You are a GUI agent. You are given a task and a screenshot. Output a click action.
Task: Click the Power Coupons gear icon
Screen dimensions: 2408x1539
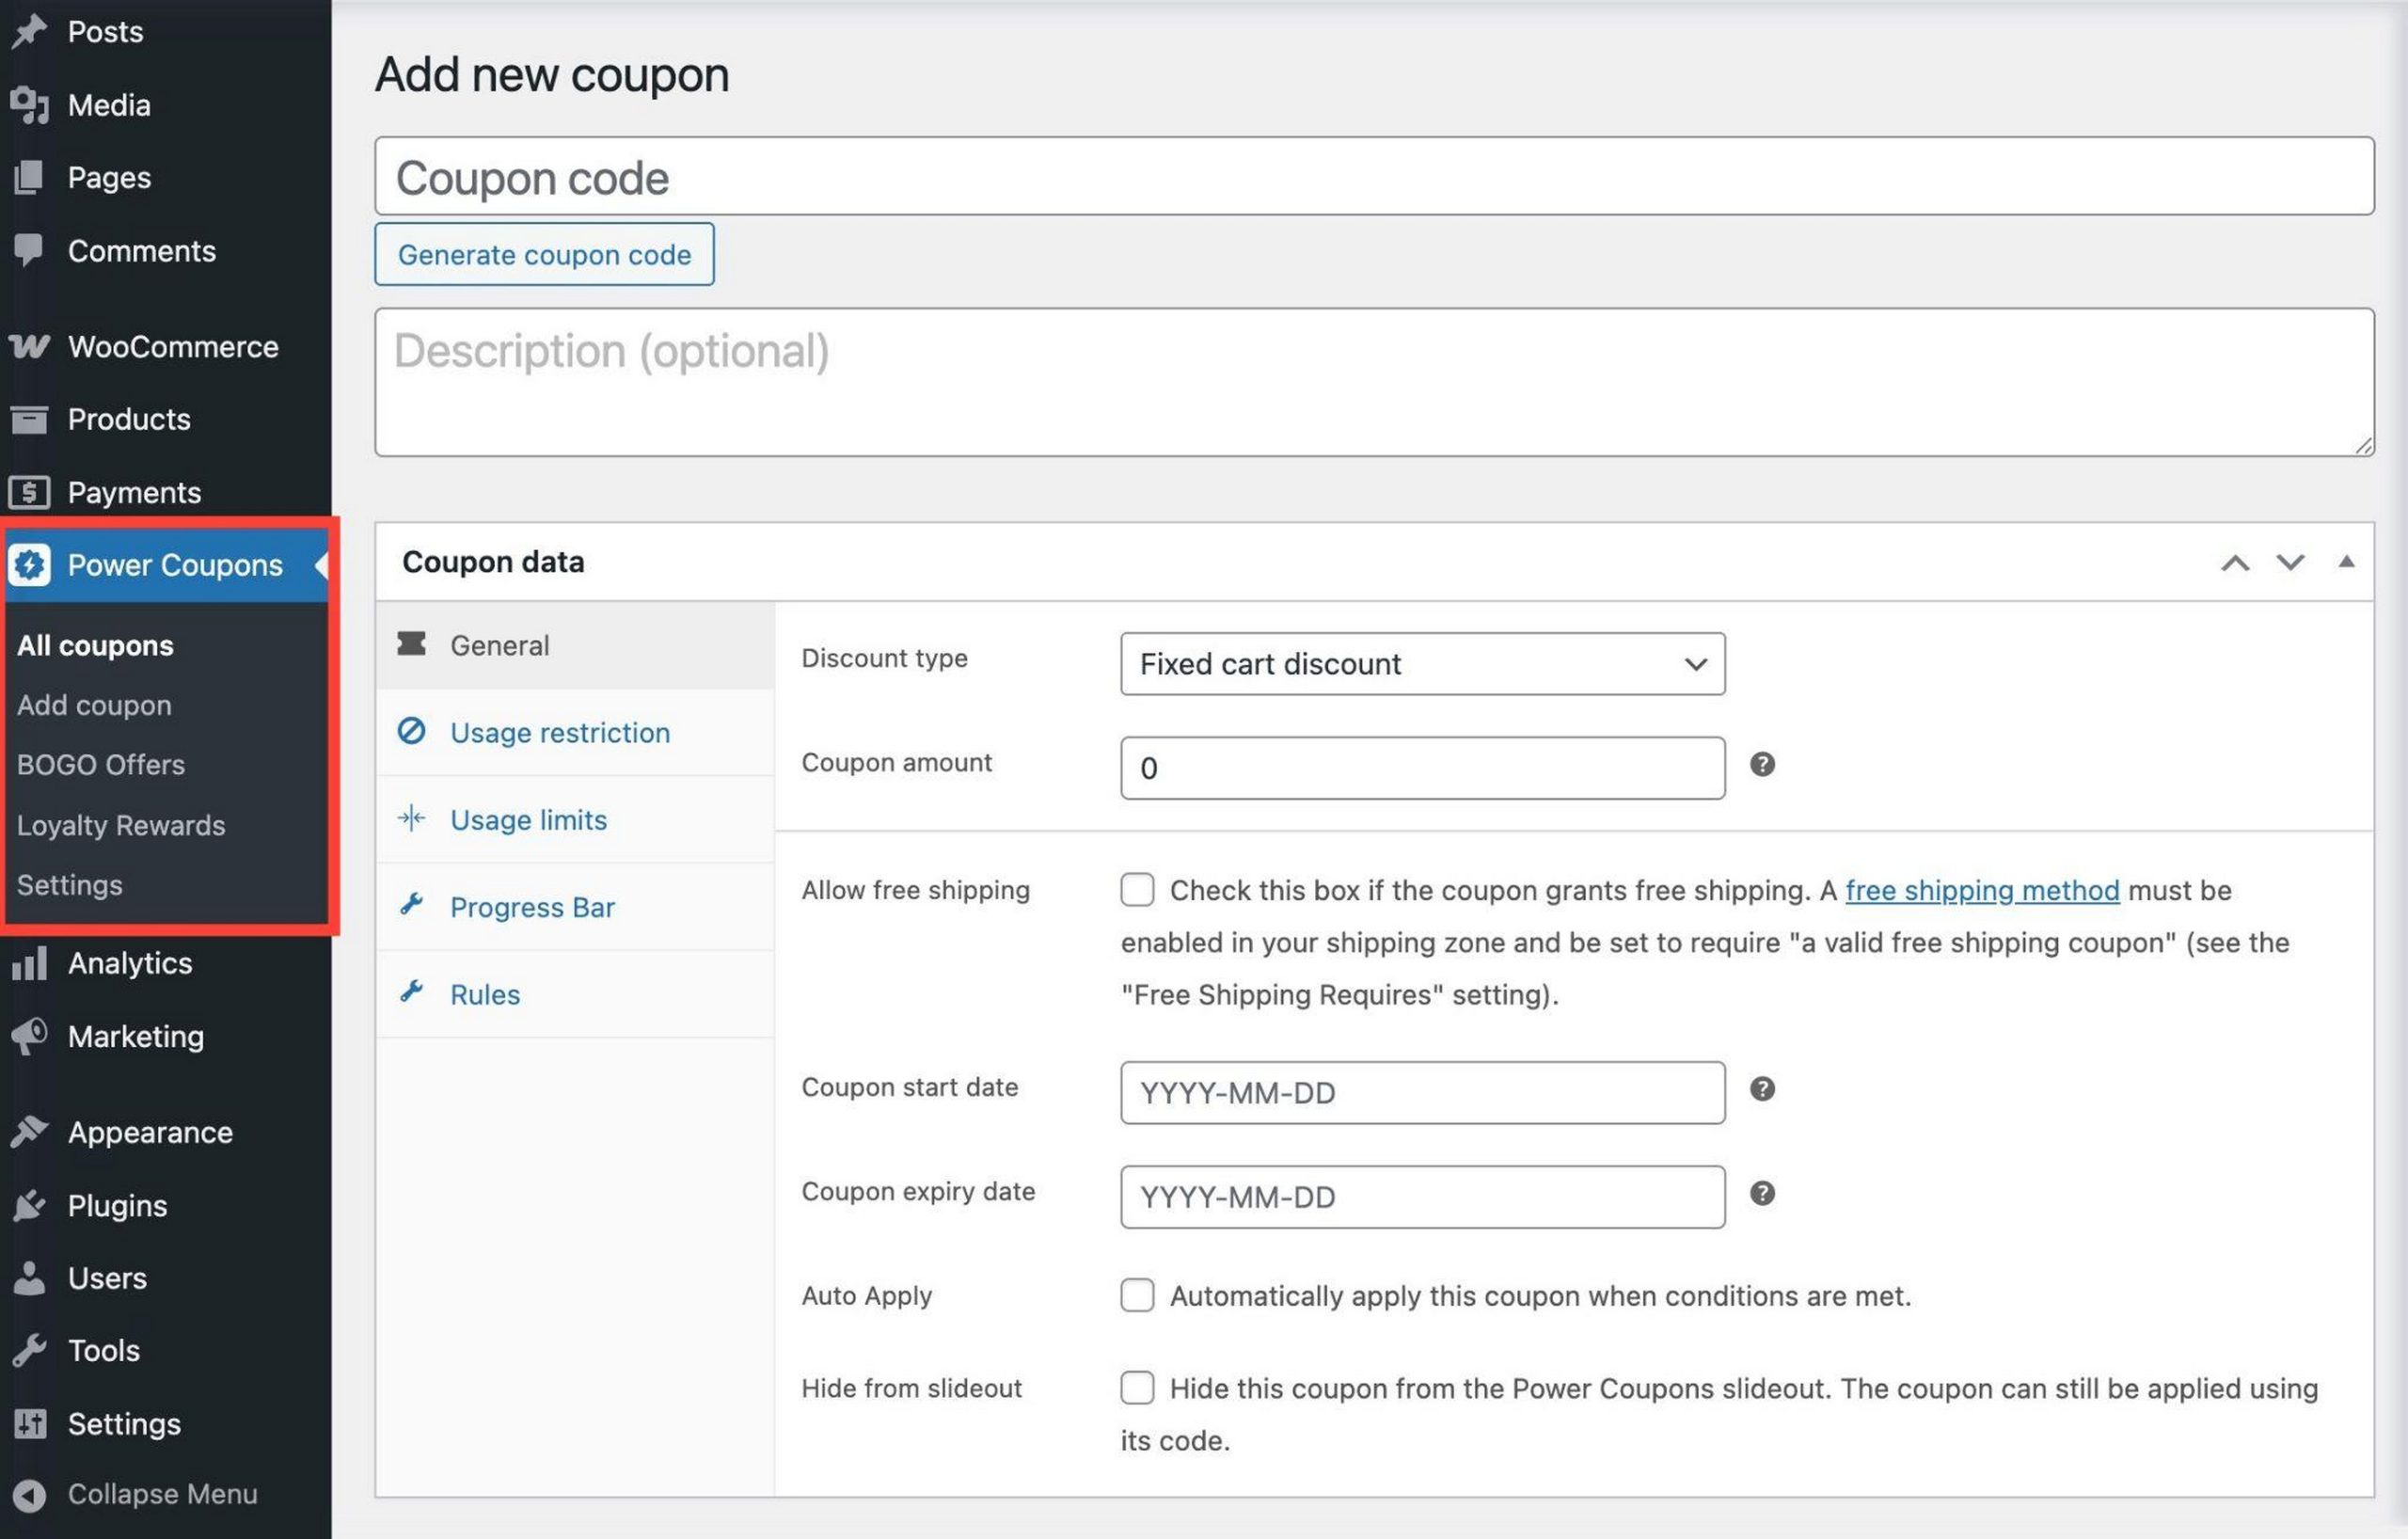click(29, 565)
